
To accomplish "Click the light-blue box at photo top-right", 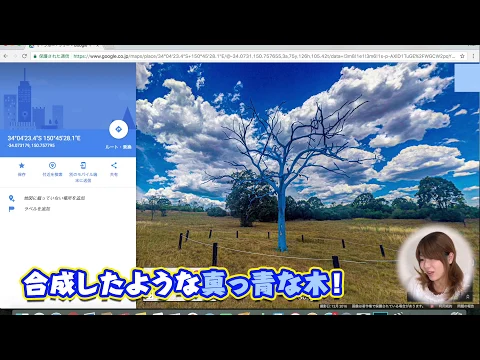I will [x=467, y=78].
